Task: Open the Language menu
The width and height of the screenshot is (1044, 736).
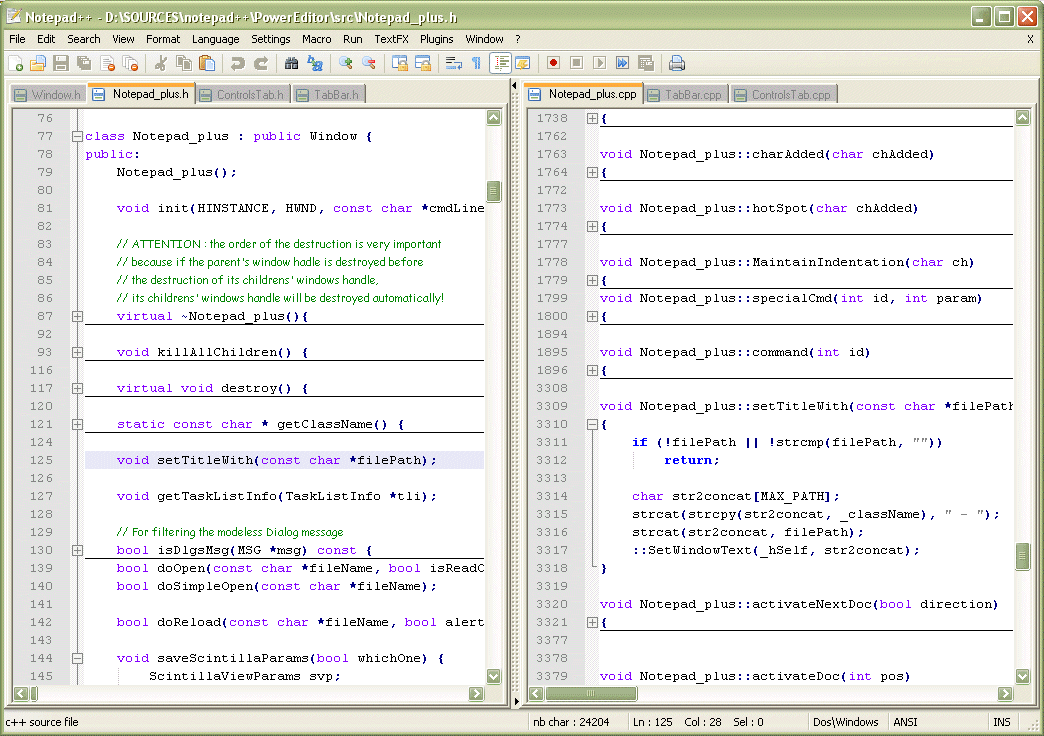Action: click(216, 39)
